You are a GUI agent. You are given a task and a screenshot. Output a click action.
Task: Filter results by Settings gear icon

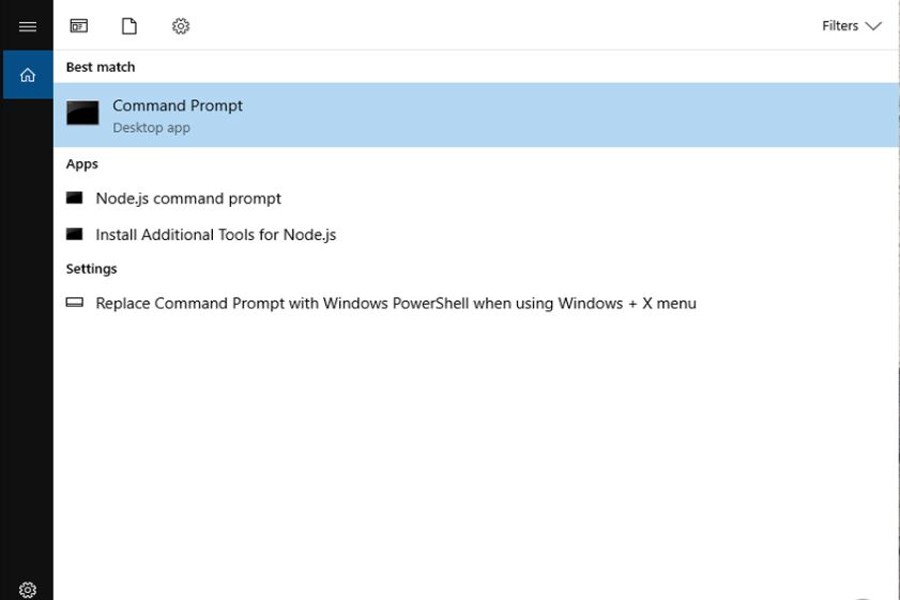pyautogui.click(x=180, y=26)
